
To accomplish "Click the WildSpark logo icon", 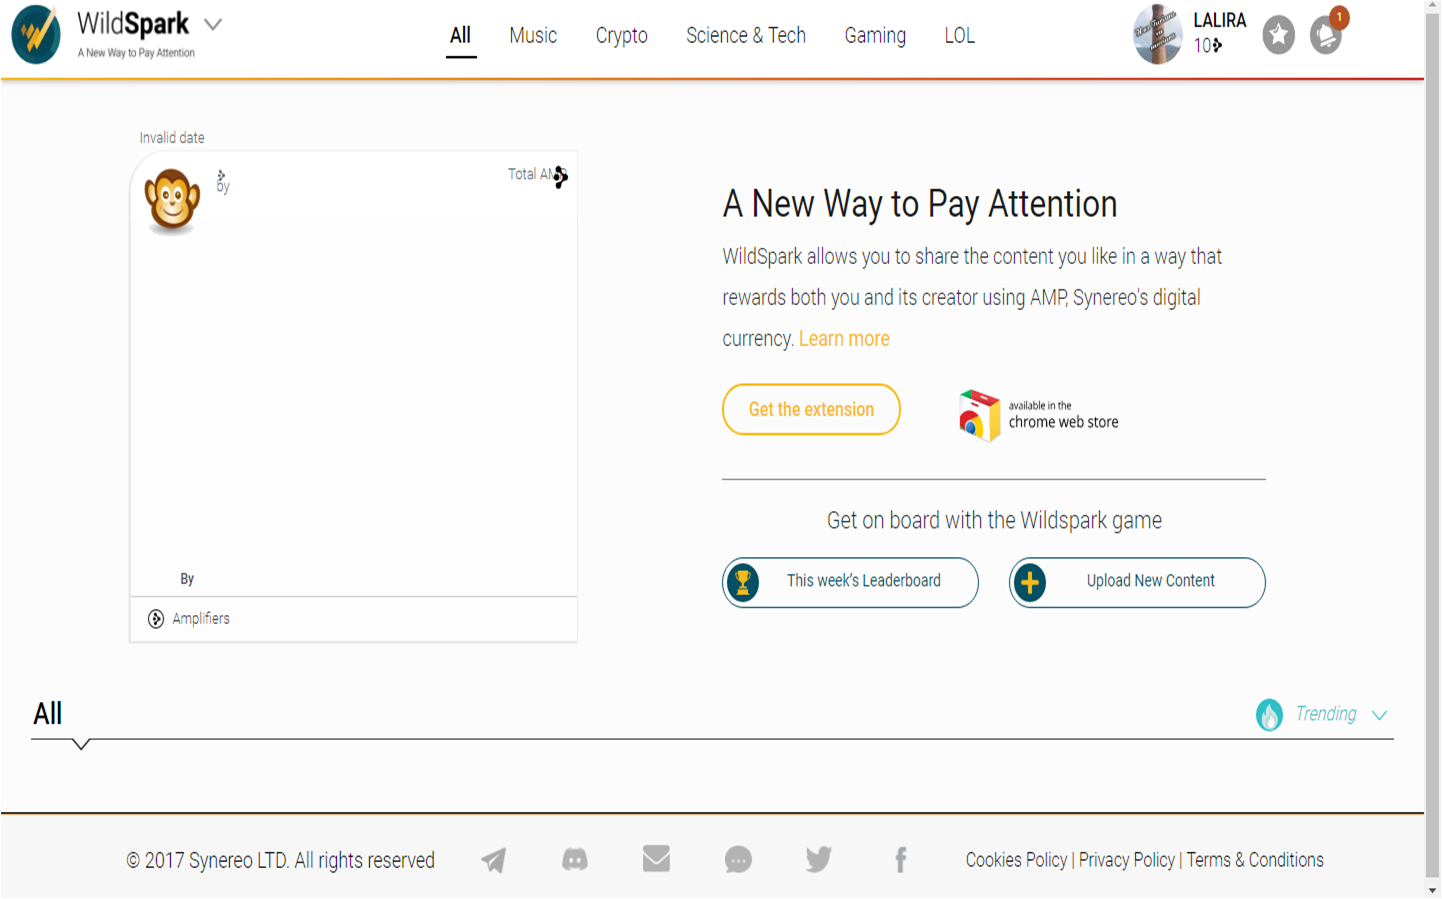I will tap(36, 34).
